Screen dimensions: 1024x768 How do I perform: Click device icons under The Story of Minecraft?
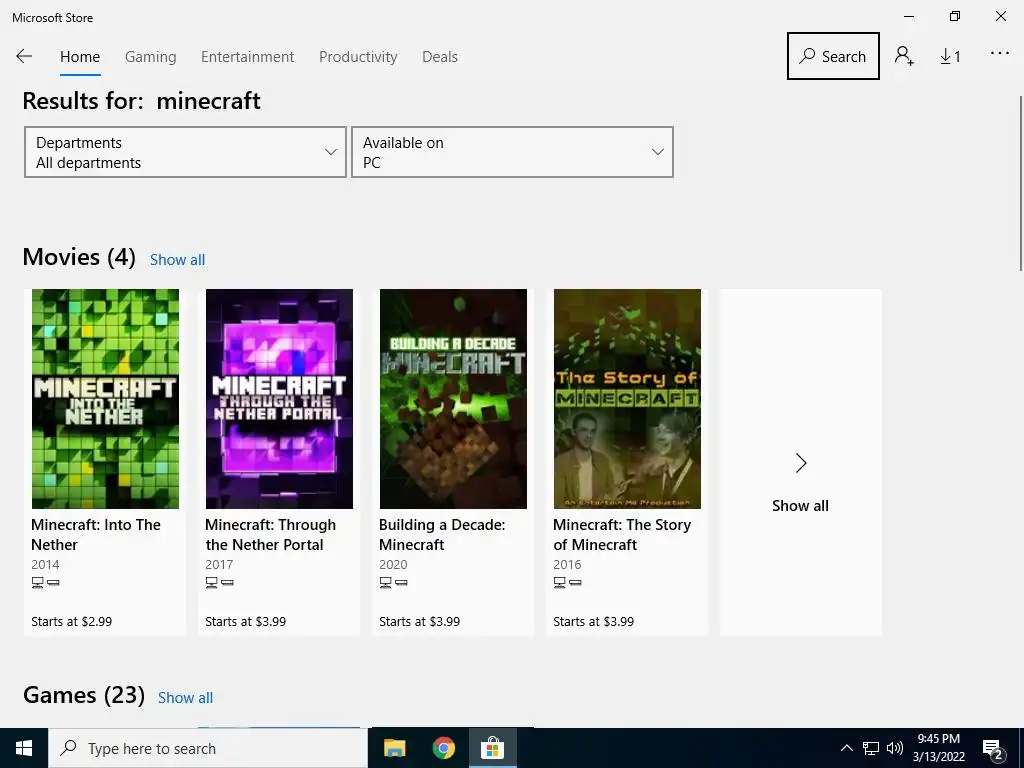tap(568, 582)
